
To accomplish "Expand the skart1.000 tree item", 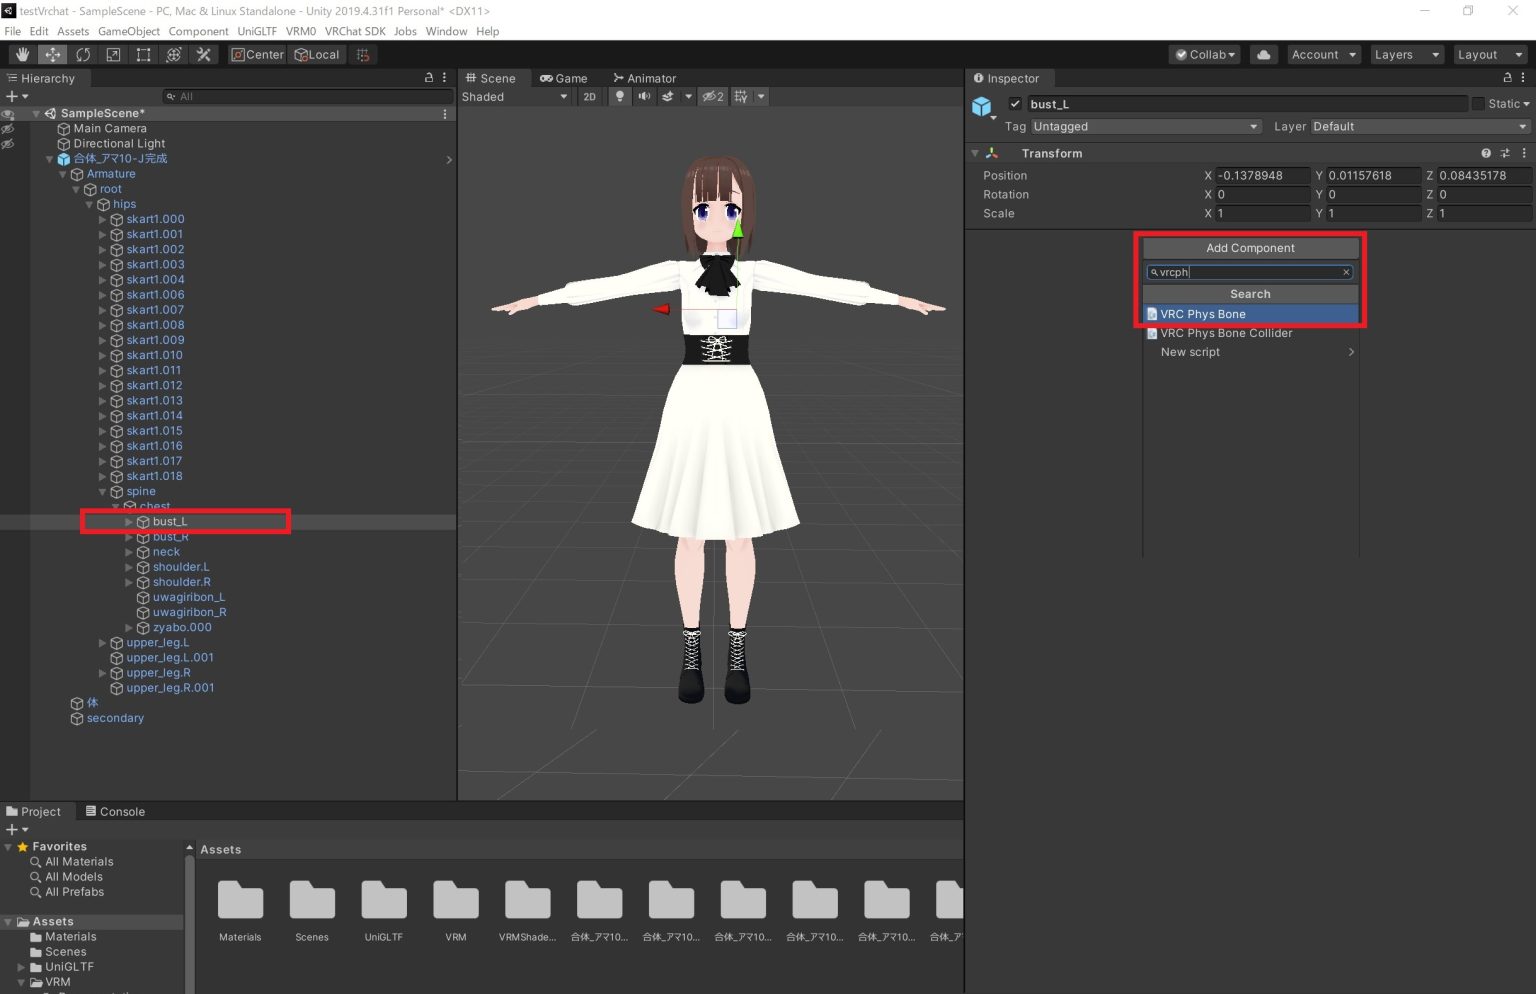I will 102,219.
